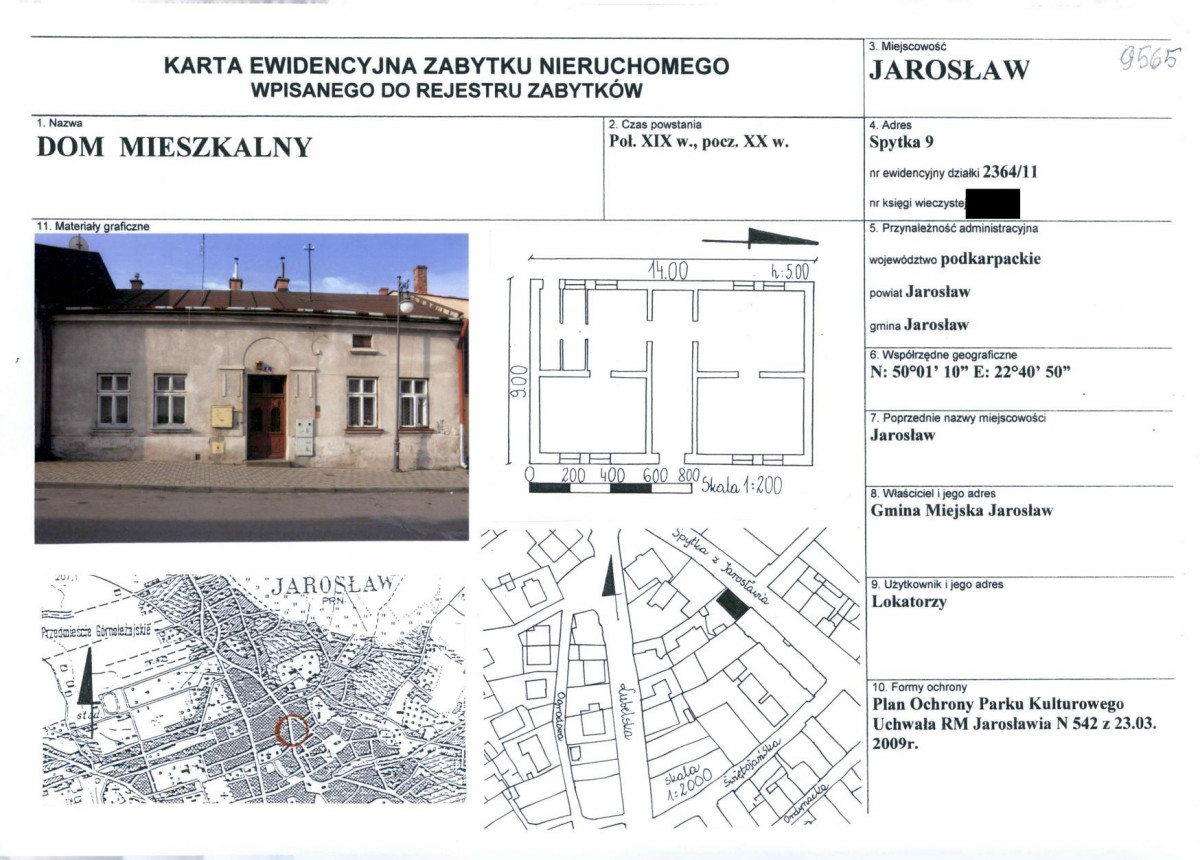Expand section '5. Przynależność administracyjna'
1200x860 pixels.
(x=955, y=229)
